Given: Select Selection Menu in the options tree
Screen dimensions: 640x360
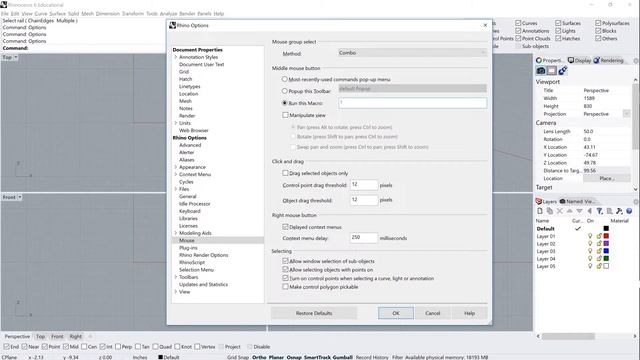Looking at the screenshot, I should coord(196,270).
